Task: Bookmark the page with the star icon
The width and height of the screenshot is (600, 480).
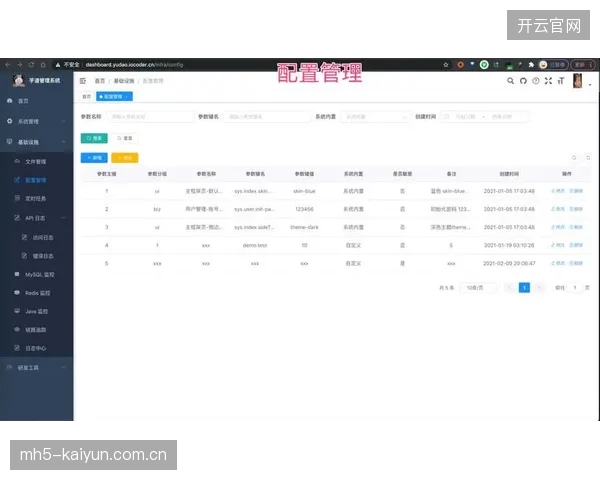Action: [446, 65]
